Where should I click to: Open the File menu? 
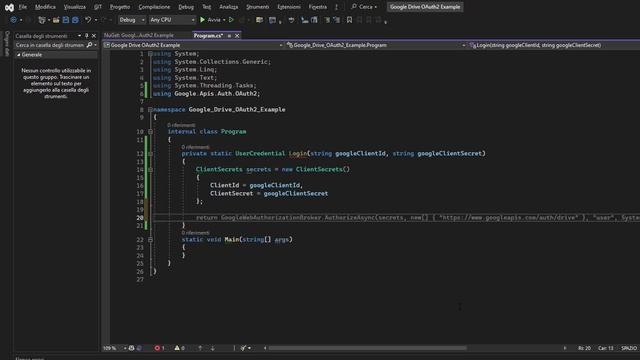[x=22, y=7]
